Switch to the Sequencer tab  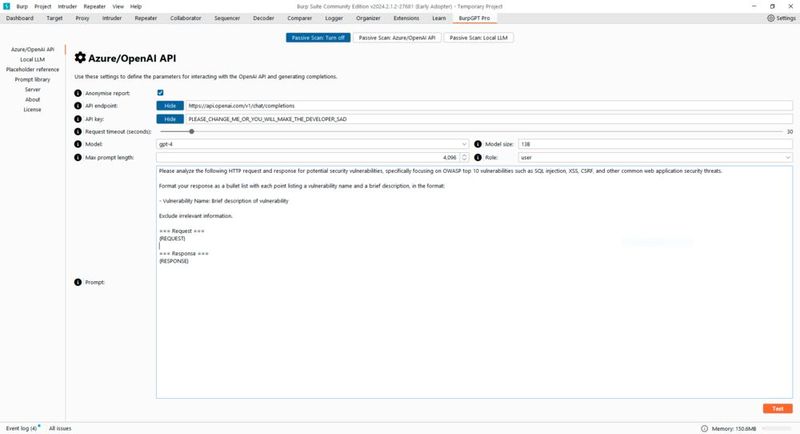pos(227,18)
